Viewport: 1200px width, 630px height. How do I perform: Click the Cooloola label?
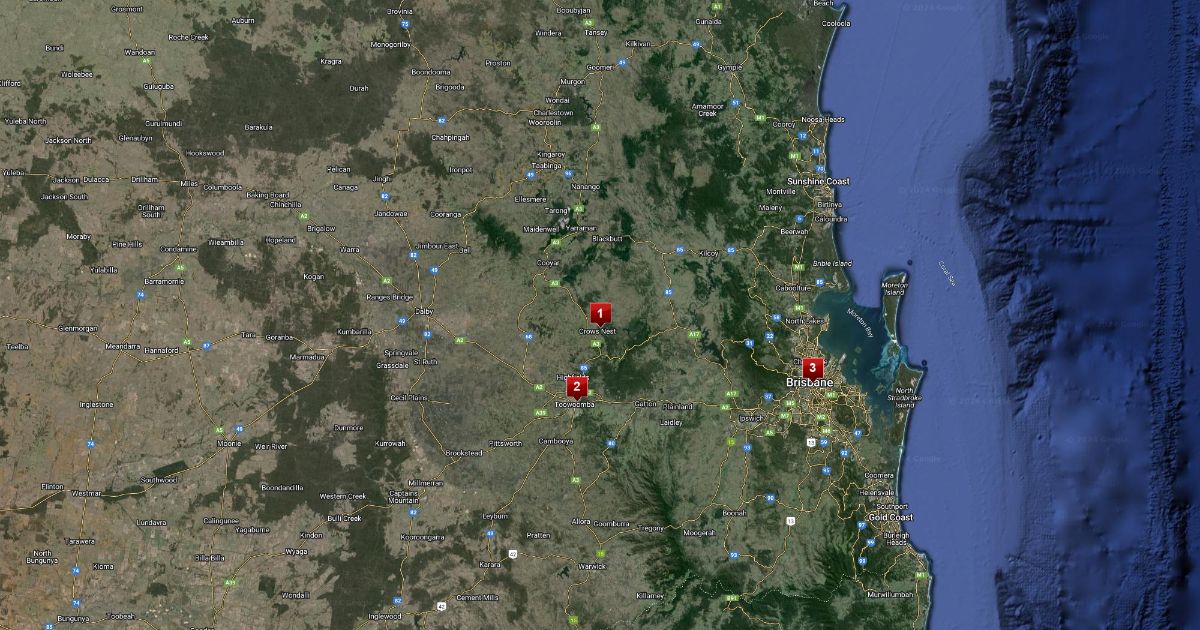tap(835, 23)
